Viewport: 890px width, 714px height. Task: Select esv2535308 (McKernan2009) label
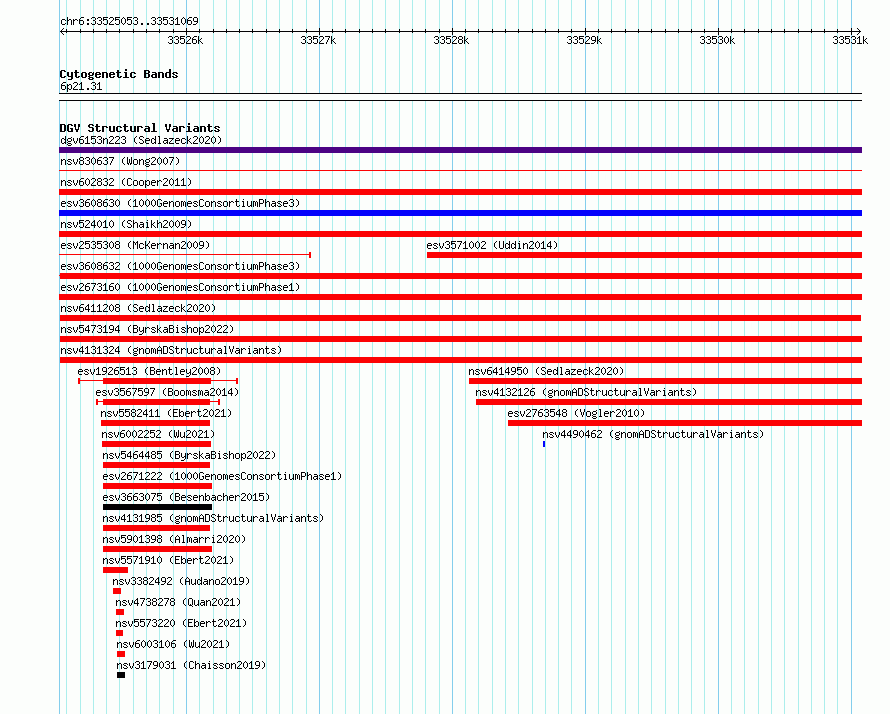[135, 245]
